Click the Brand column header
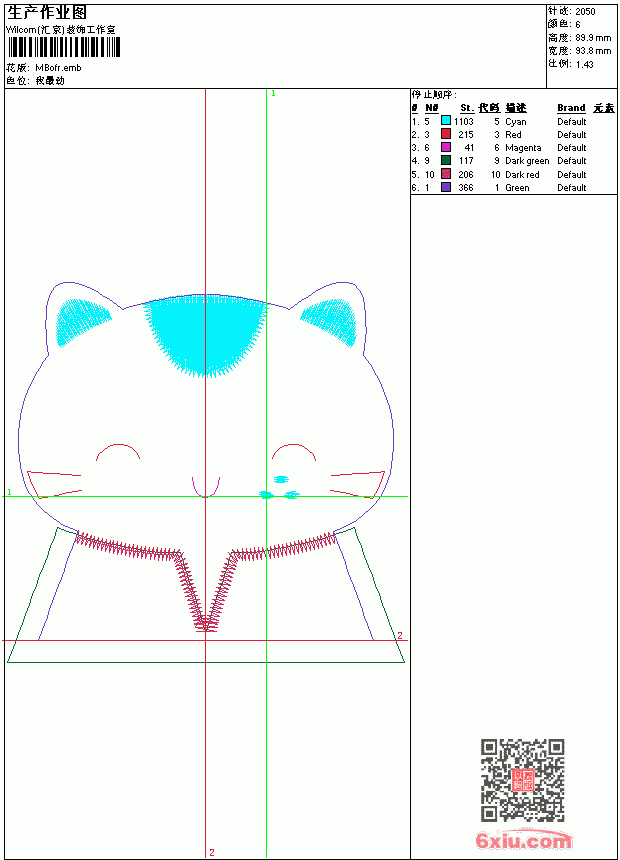 click(571, 108)
